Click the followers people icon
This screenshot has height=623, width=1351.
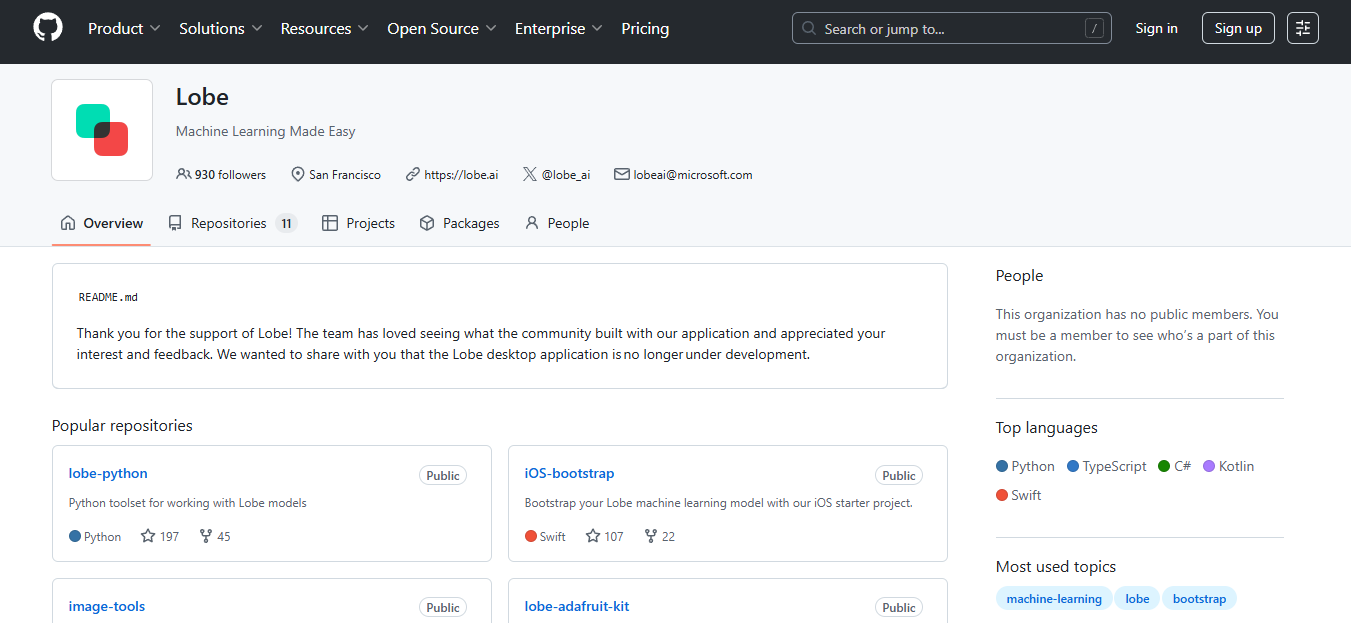point(183,174)
